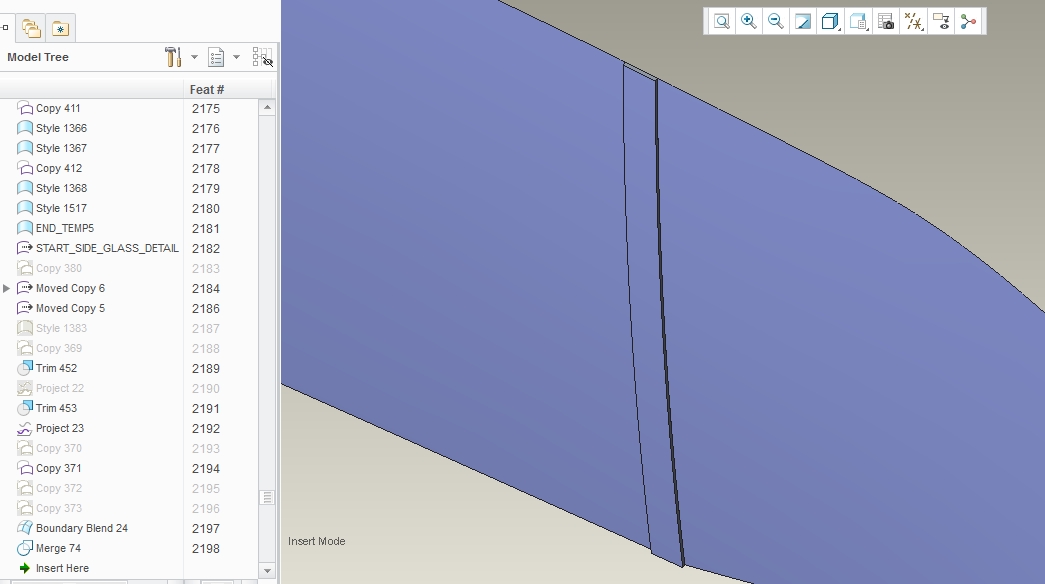Select the Copy 412 feature

point(59,168)
